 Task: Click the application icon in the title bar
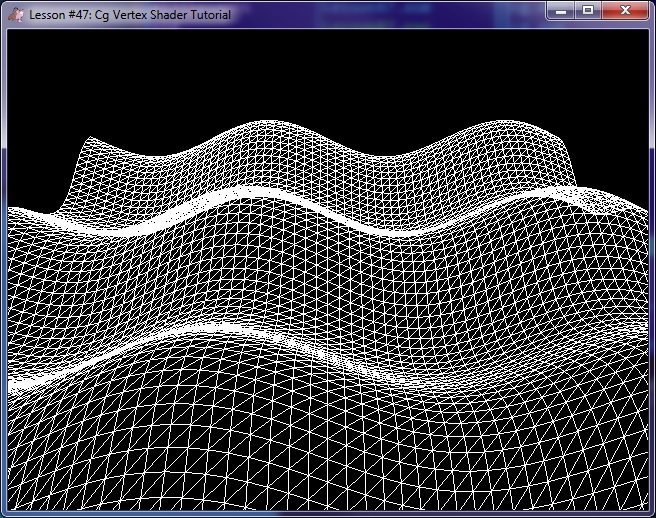coord(15,15)
